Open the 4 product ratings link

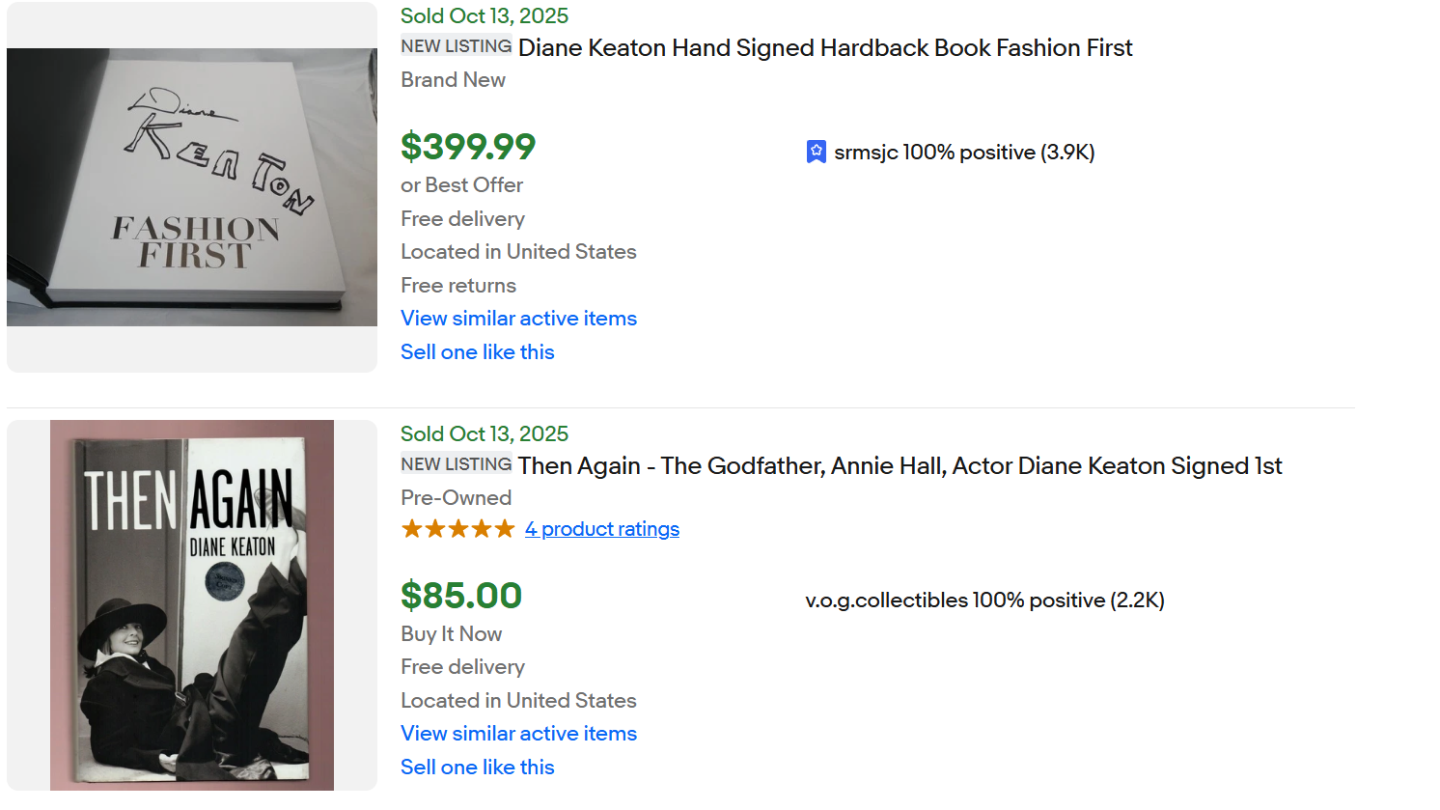(602, 529)
